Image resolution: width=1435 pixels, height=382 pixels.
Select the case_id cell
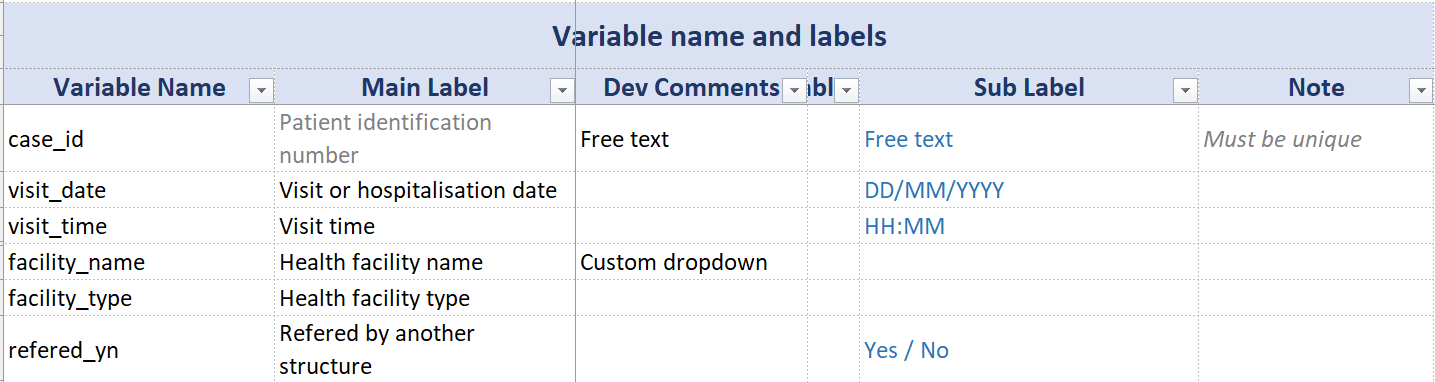click(139, 139)
